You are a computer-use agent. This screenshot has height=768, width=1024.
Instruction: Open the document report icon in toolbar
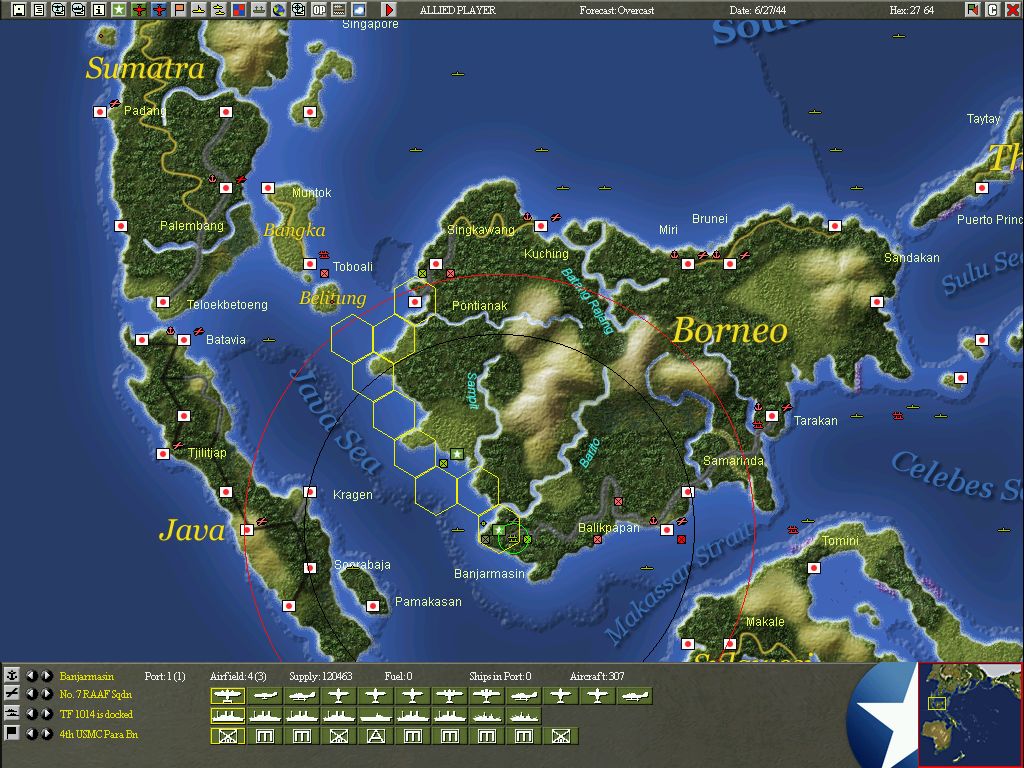coord(39,10)
